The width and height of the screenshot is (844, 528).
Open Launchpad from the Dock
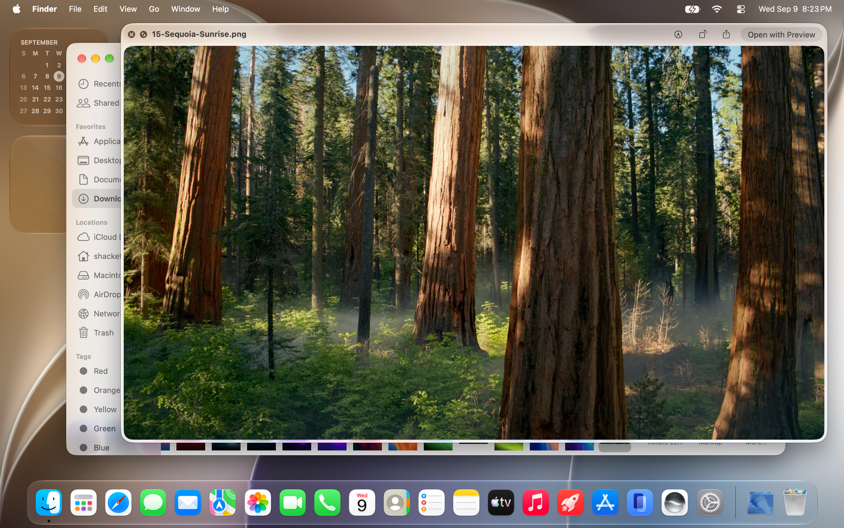[83, 503]
